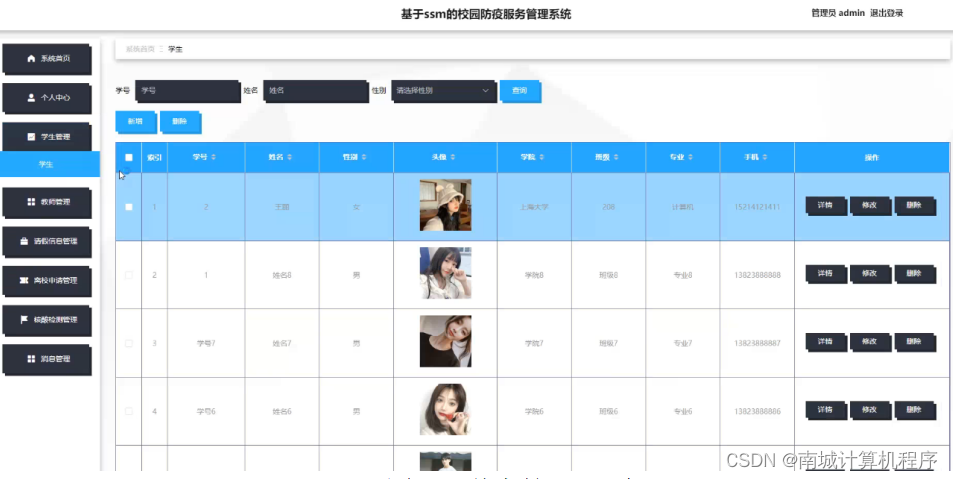
Task: Open 个人中心 via its person icon
Action: [x=32, y=97]
